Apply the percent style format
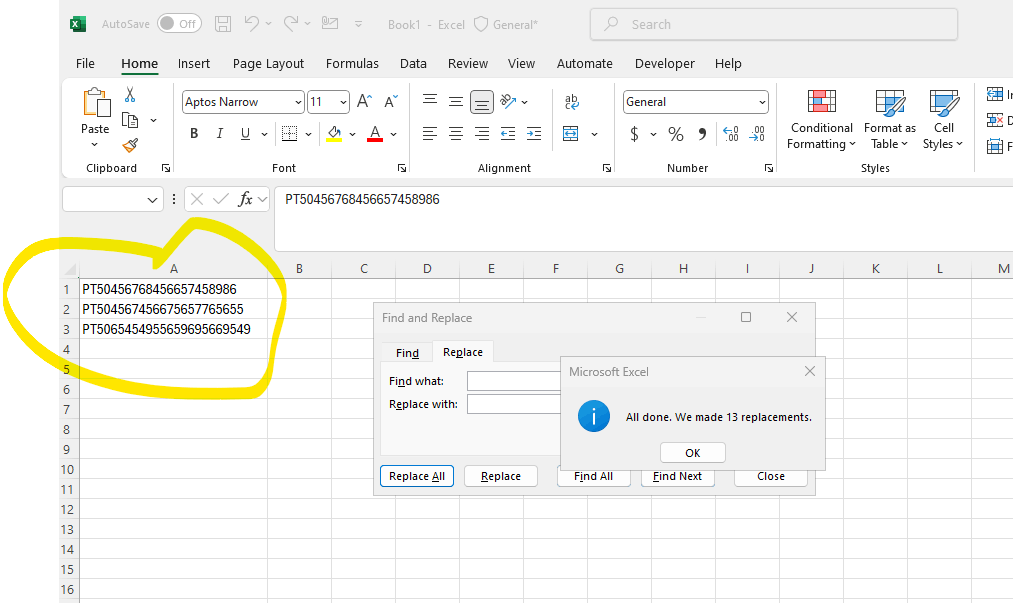 click(676, 134)
